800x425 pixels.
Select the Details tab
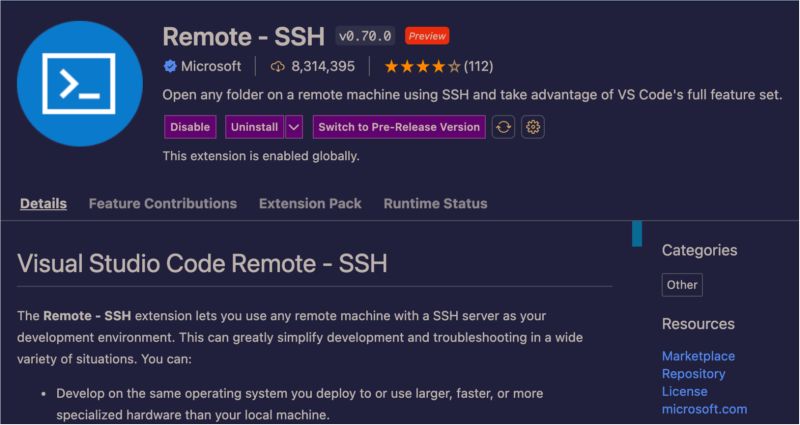click(x=43, y=204)
